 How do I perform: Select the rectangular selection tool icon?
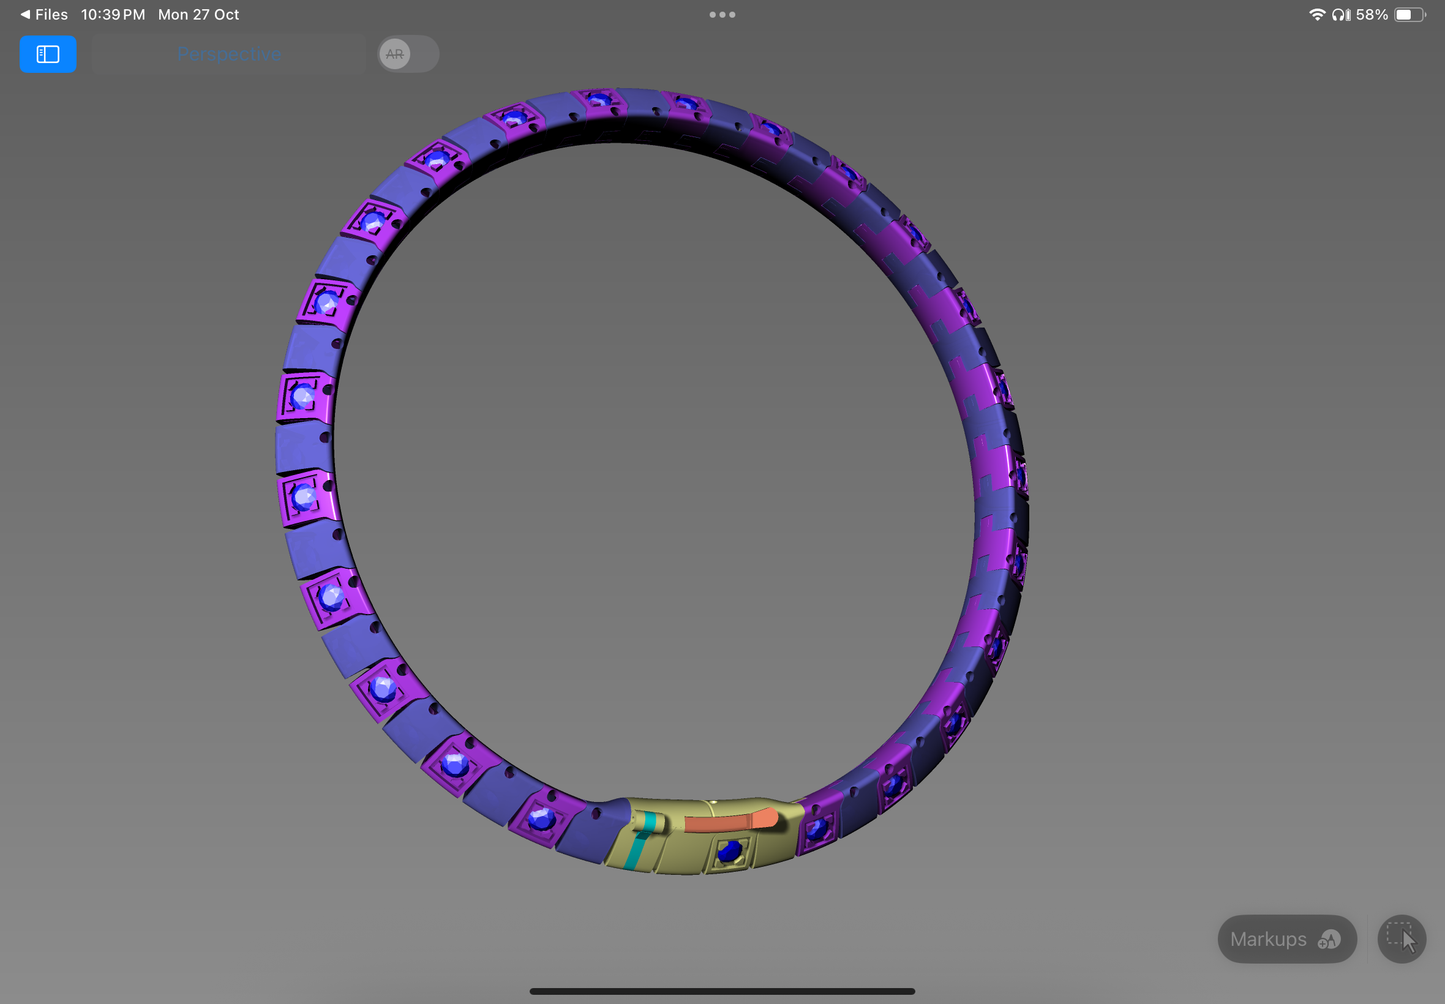(x=1402, y=939)
